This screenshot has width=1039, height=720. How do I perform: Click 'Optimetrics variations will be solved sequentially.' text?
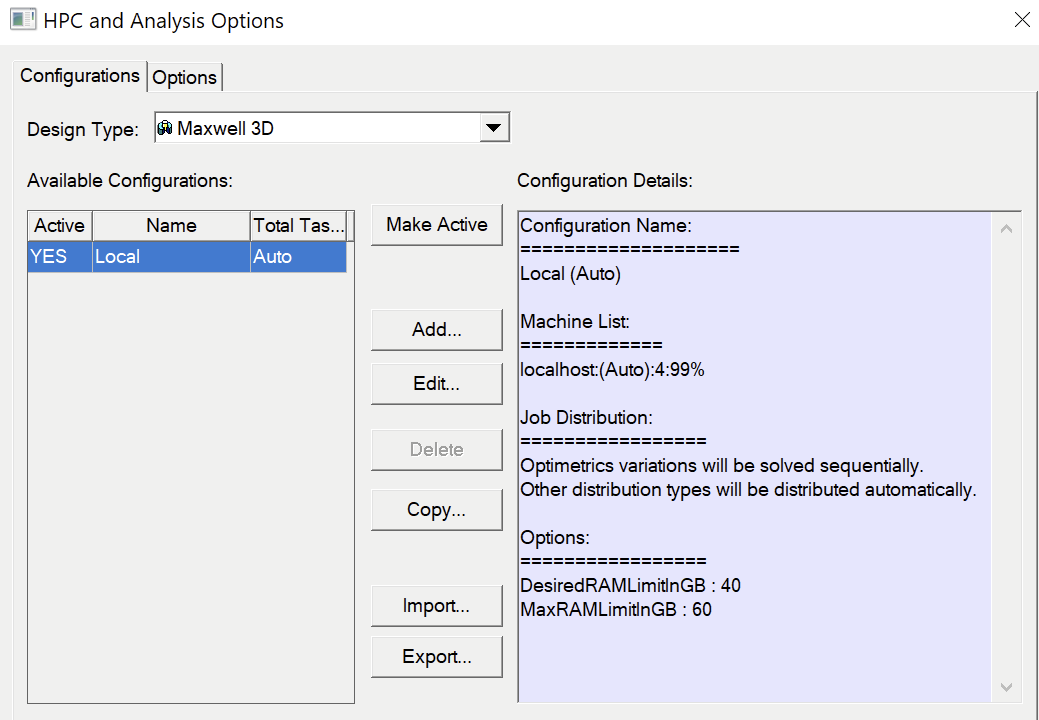722,466
